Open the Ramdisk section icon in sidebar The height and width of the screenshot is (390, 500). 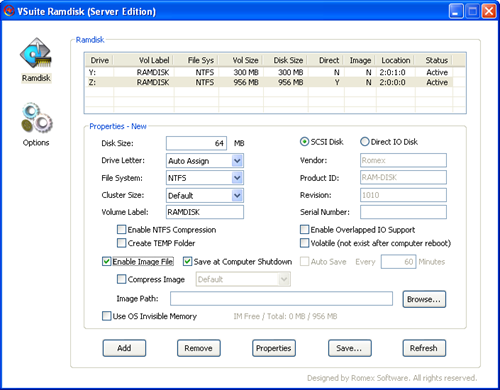pos(36,53)
